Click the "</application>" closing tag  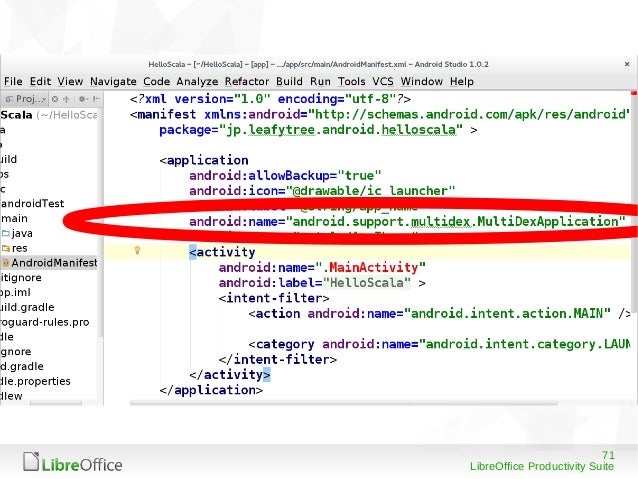click(x=211, y=390)
